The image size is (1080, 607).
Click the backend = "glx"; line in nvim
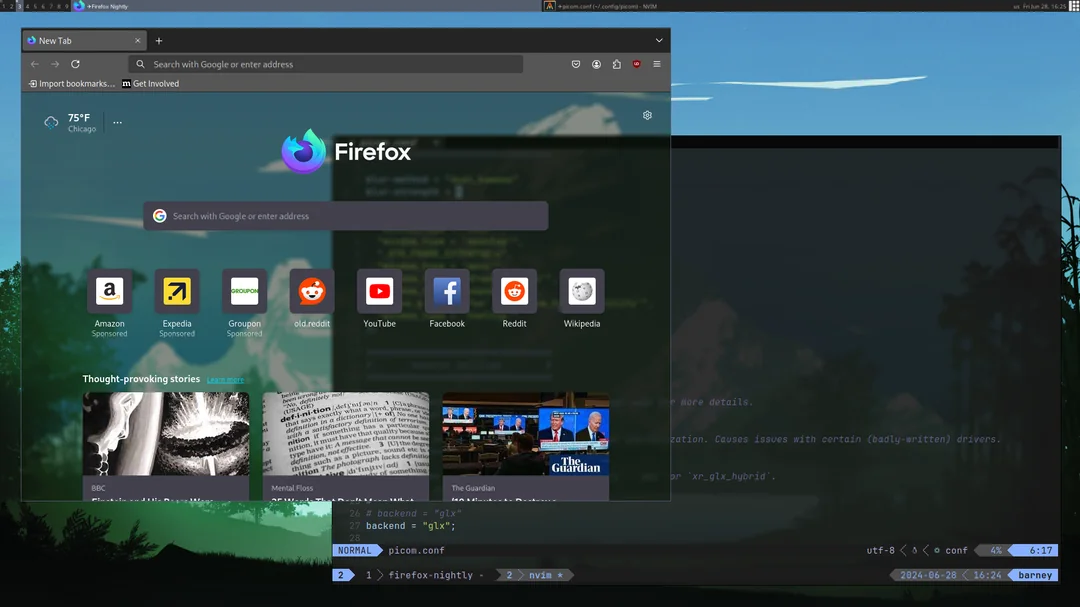point(411,526)
